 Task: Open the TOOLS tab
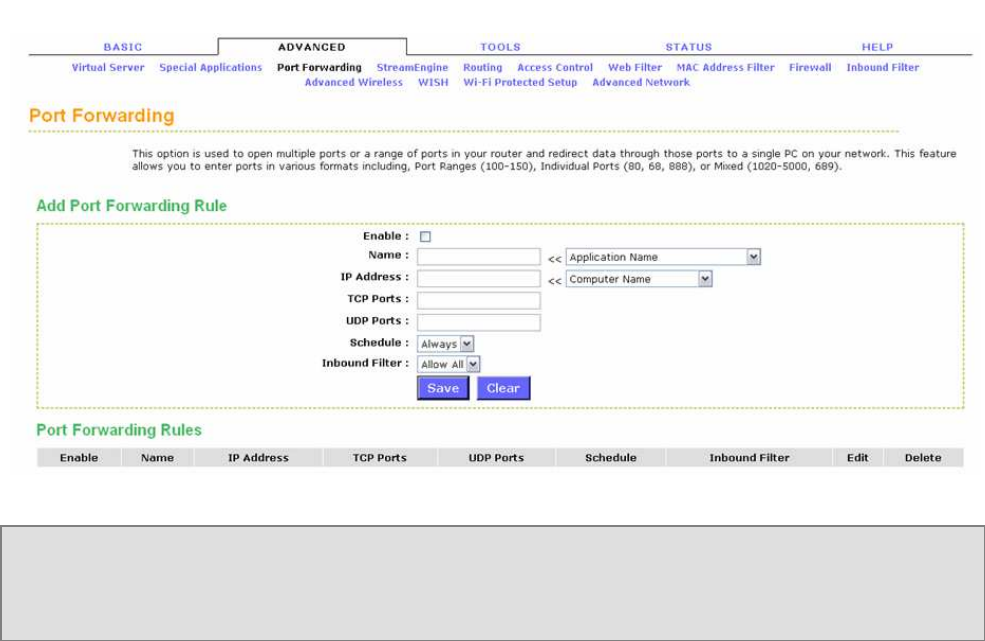coord(500,47)
